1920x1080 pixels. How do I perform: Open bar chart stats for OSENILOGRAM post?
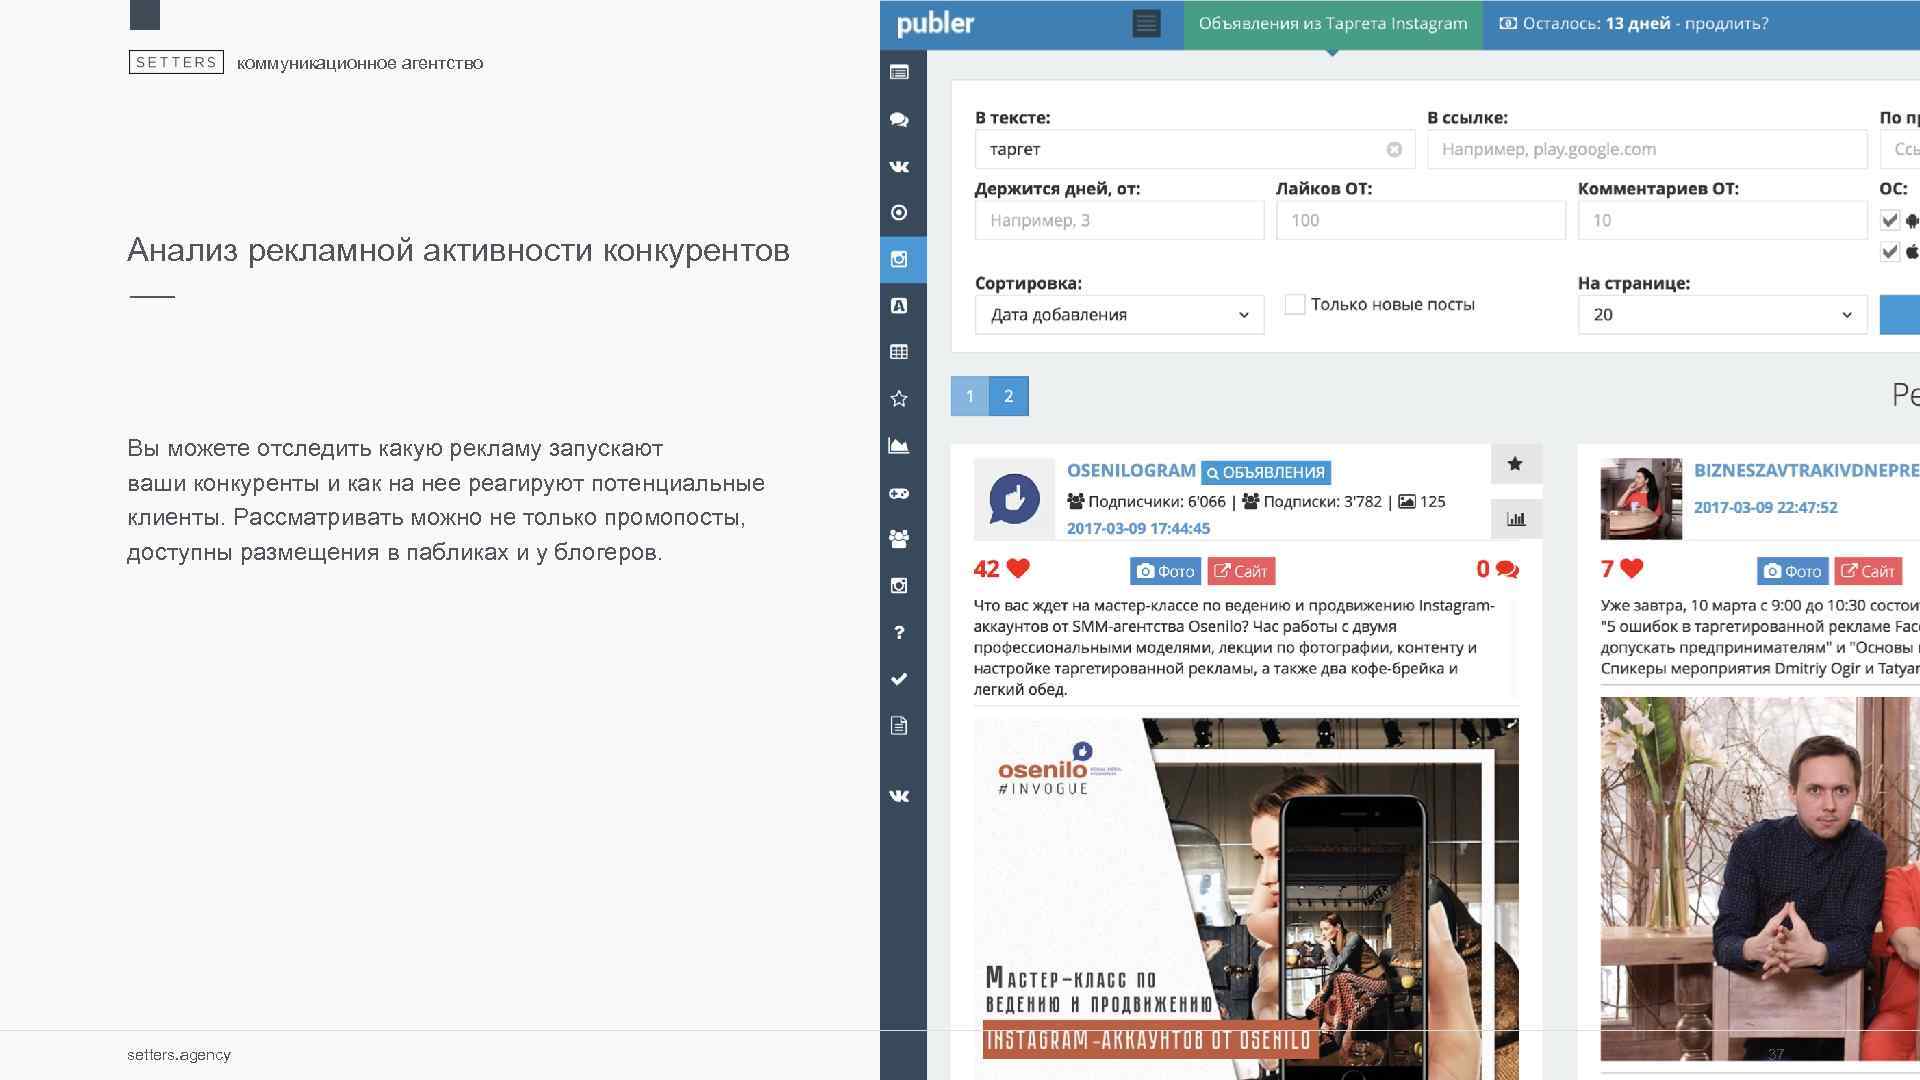1515,519
